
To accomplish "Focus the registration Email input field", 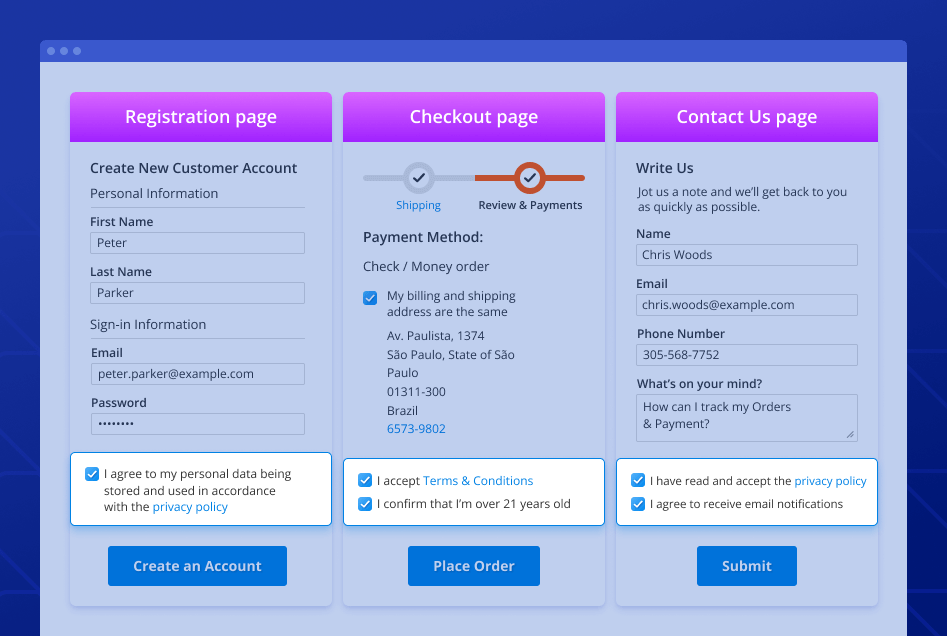I will [x=197, y=374].
